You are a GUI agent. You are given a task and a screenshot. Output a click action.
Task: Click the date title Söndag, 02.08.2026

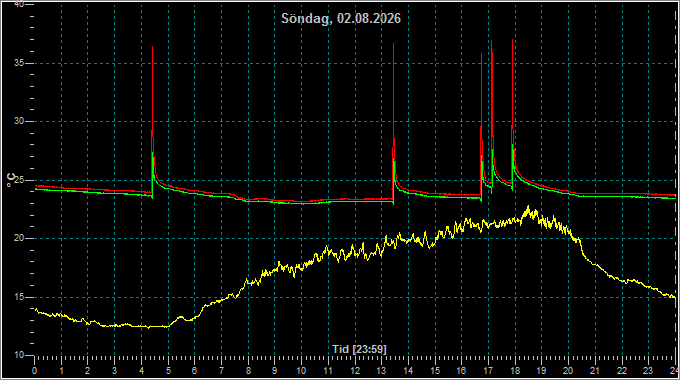coord(341,19)
